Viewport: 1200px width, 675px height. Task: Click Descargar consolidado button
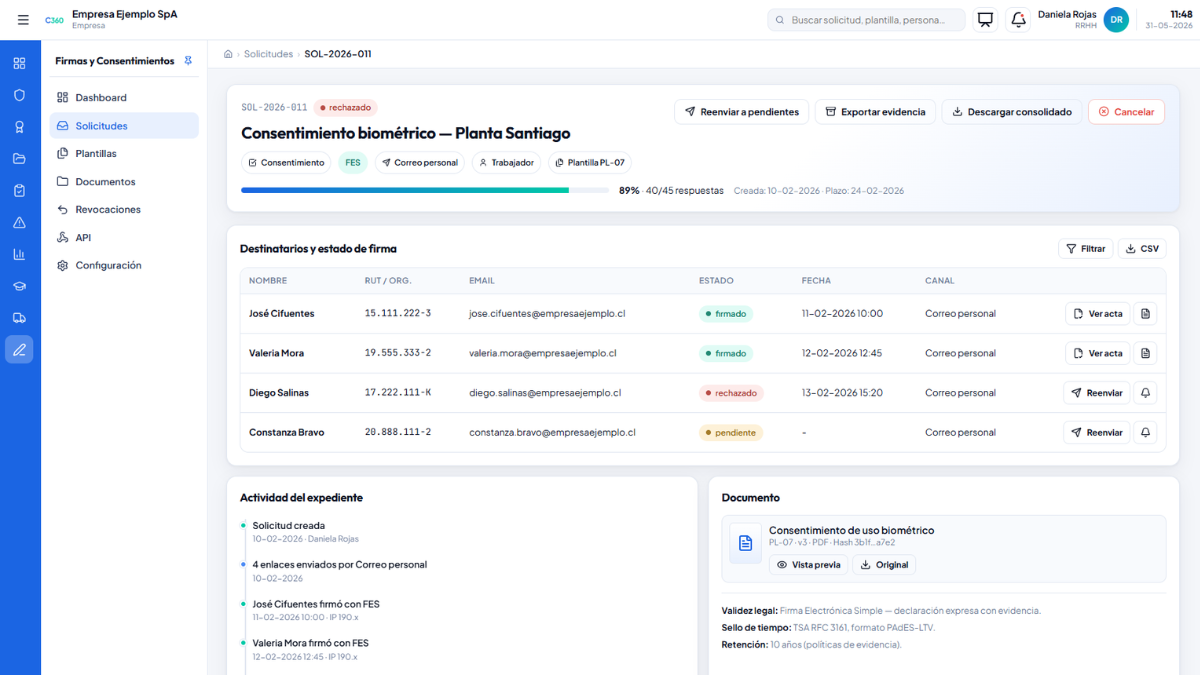pyautogui.click(x=1011, y=112)
